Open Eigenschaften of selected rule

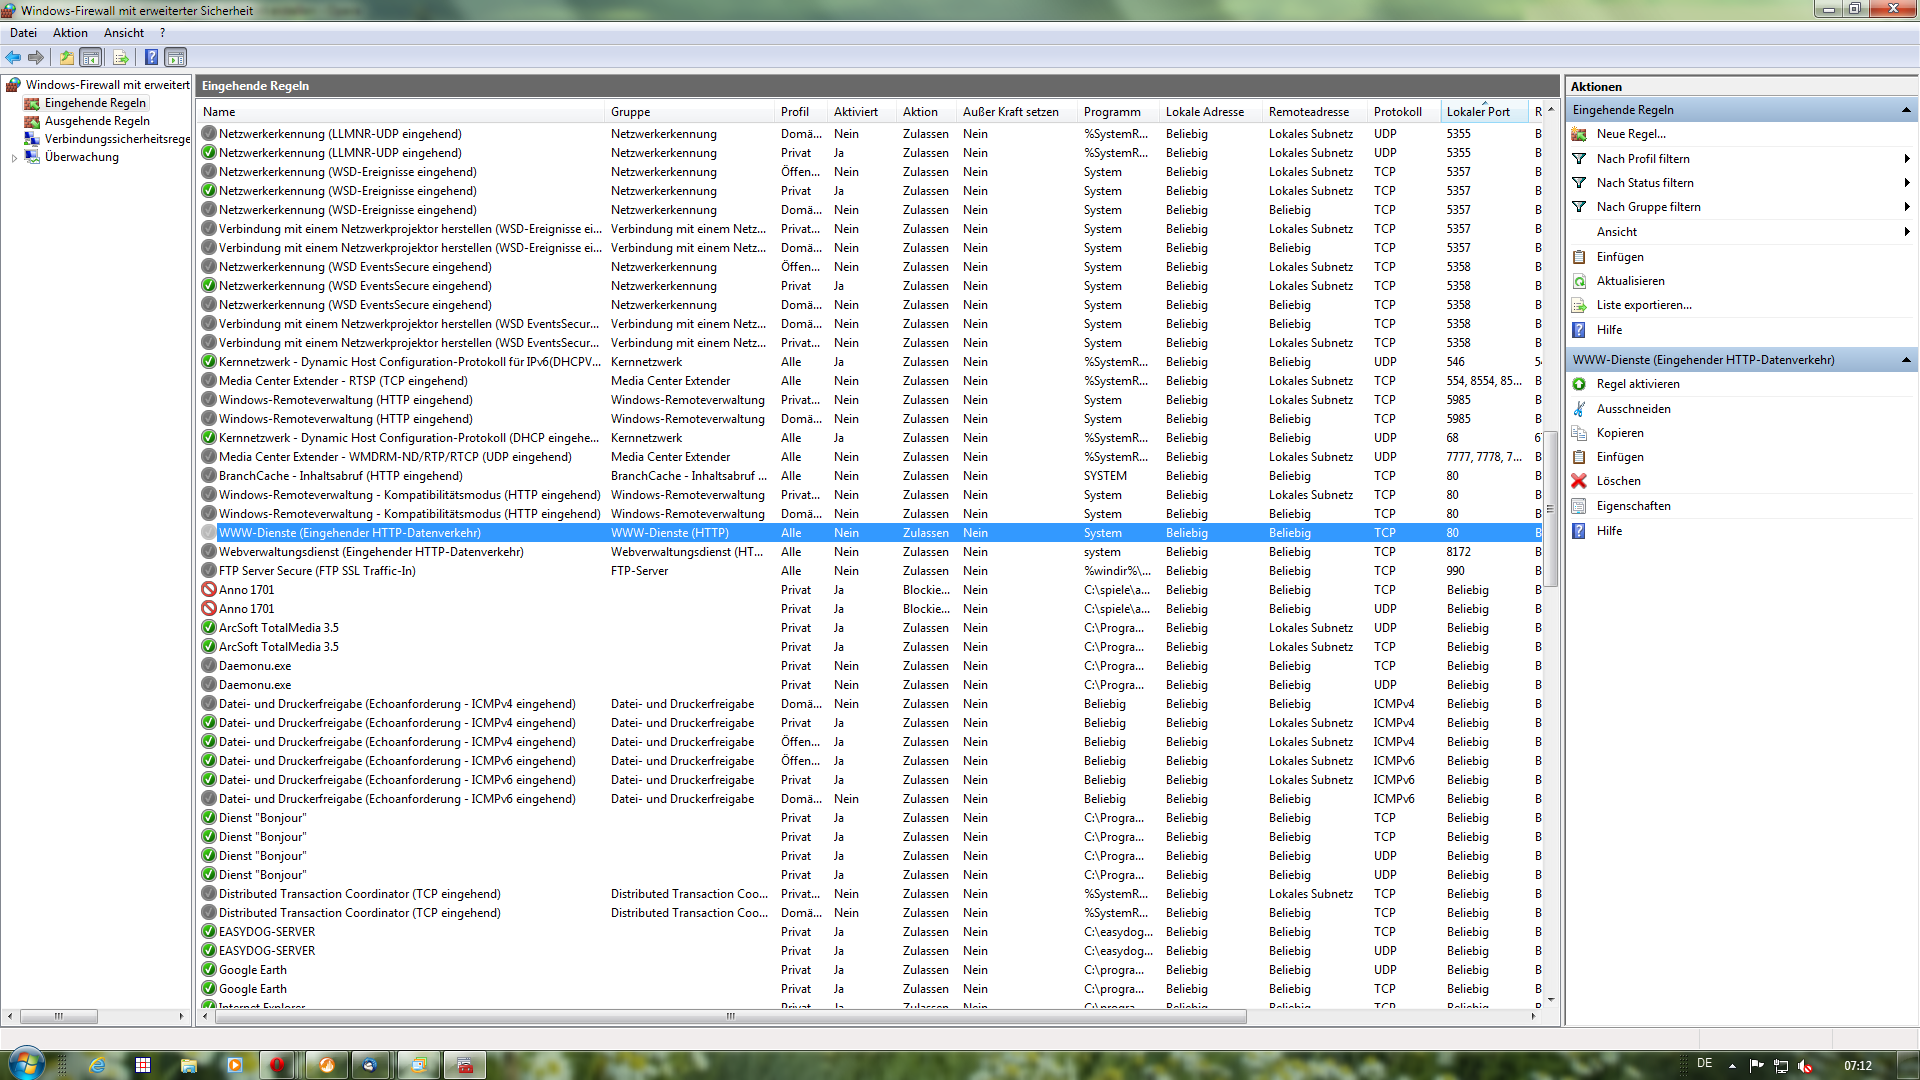pos(1633,506)
